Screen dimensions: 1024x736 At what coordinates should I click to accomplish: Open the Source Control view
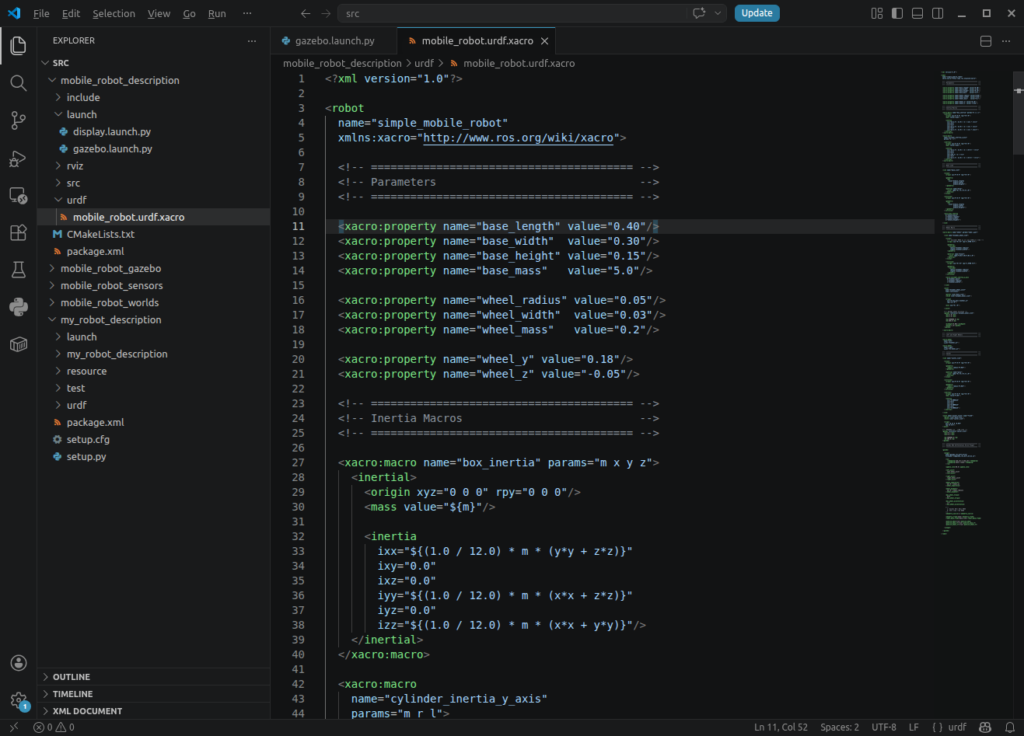click(18, 120)
